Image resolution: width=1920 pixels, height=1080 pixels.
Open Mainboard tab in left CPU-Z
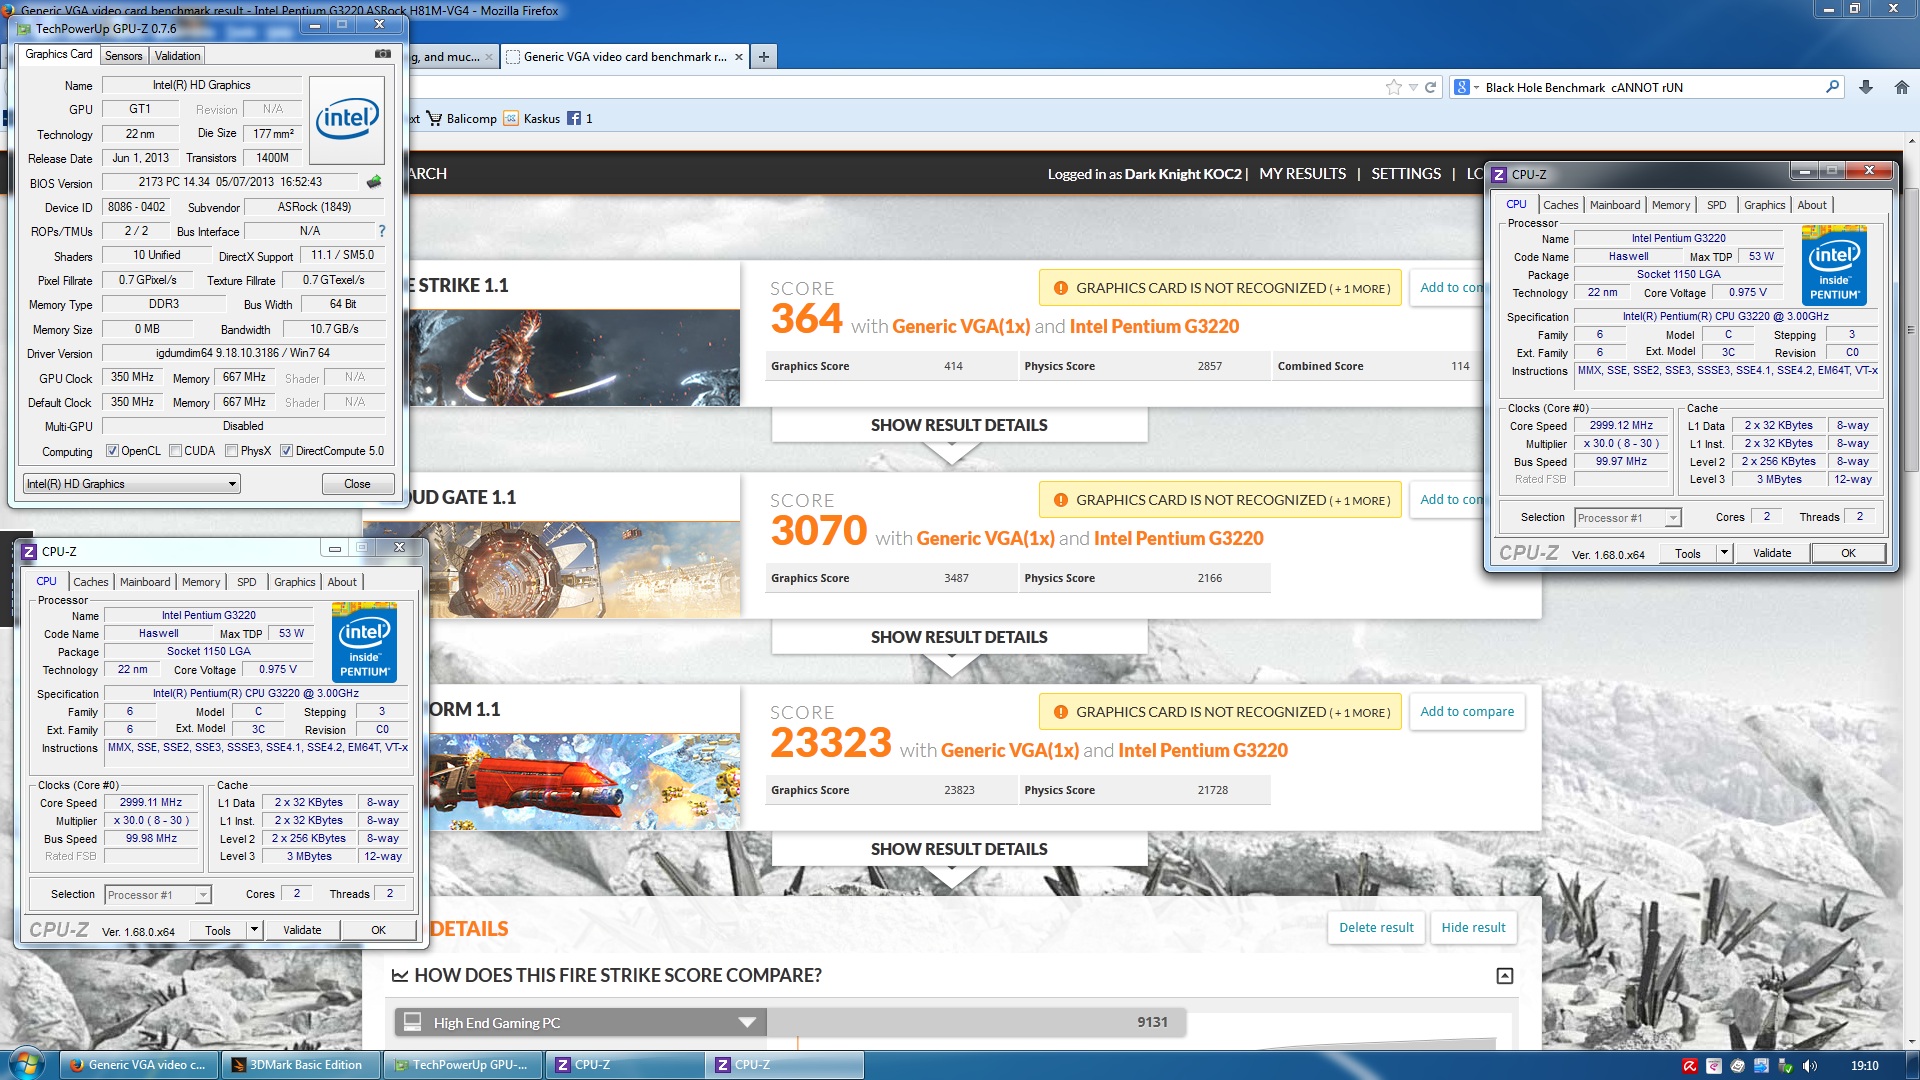pos(145,582)
